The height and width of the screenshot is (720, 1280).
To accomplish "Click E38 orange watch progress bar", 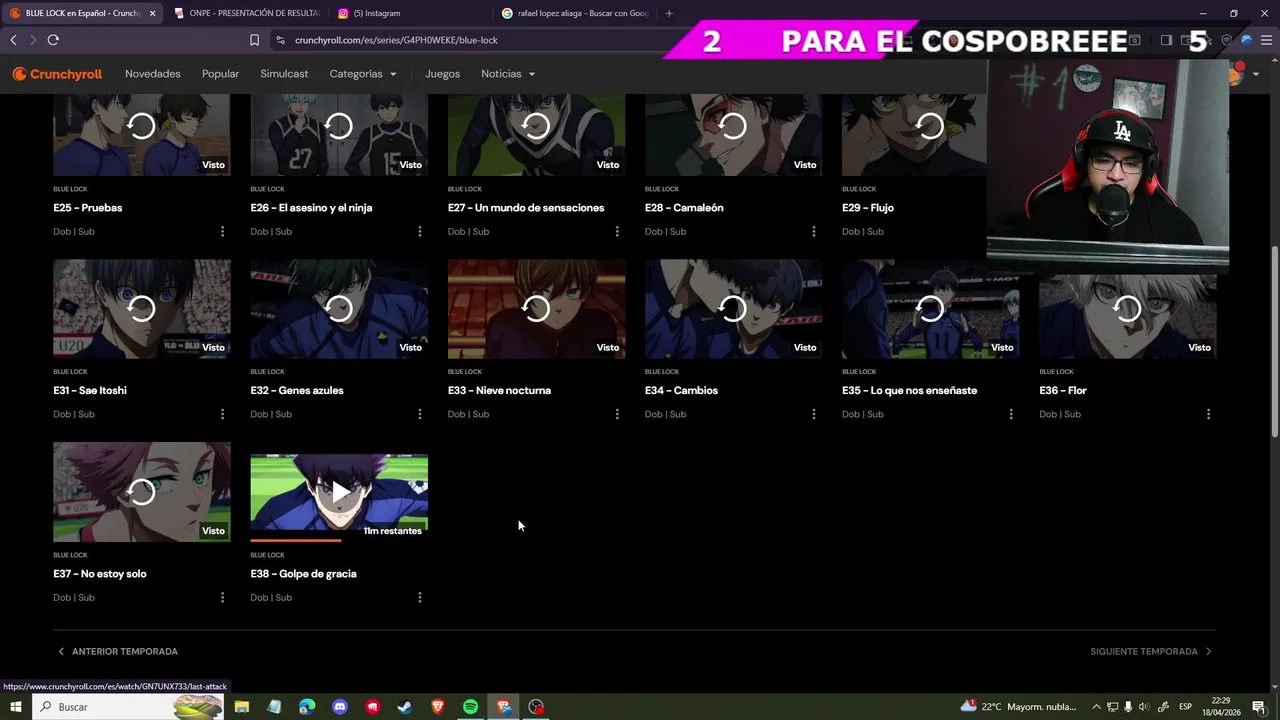I will click(295, 541).
